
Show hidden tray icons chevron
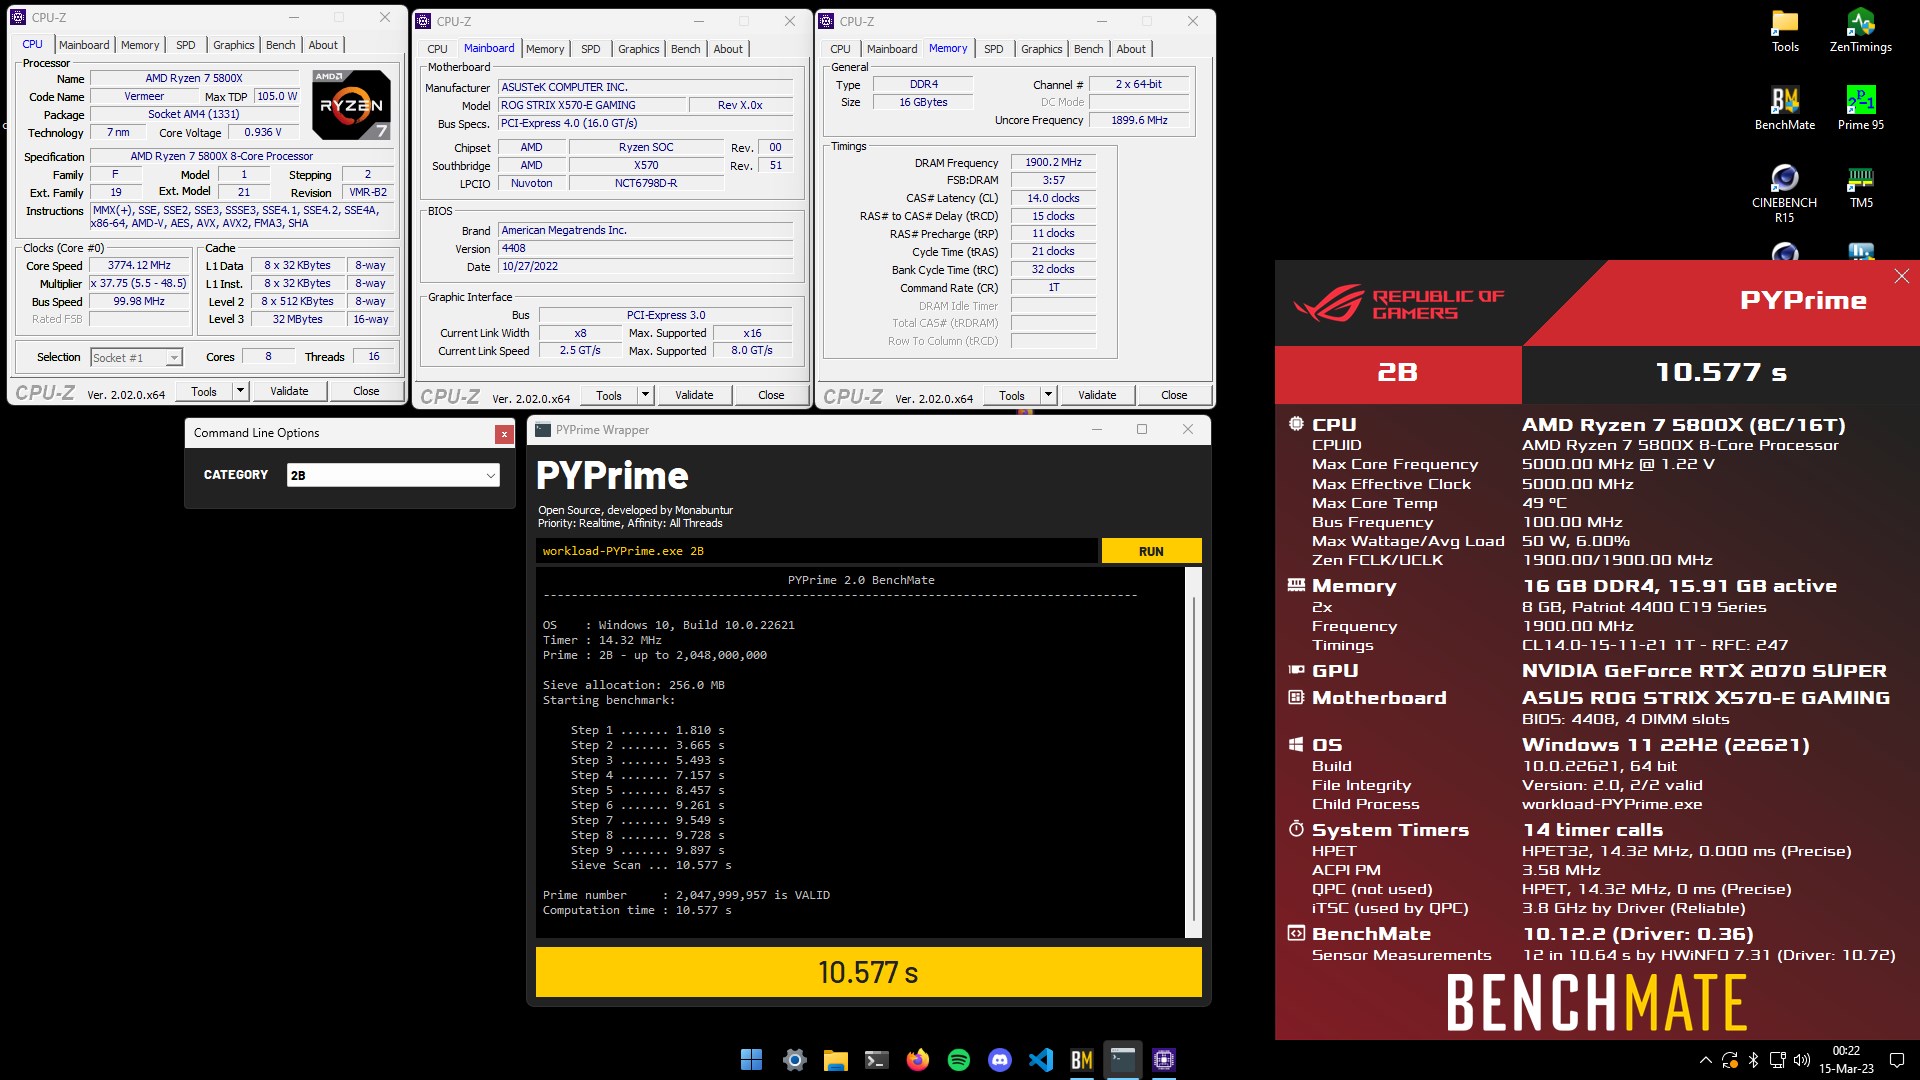tap(1705, 1060)
